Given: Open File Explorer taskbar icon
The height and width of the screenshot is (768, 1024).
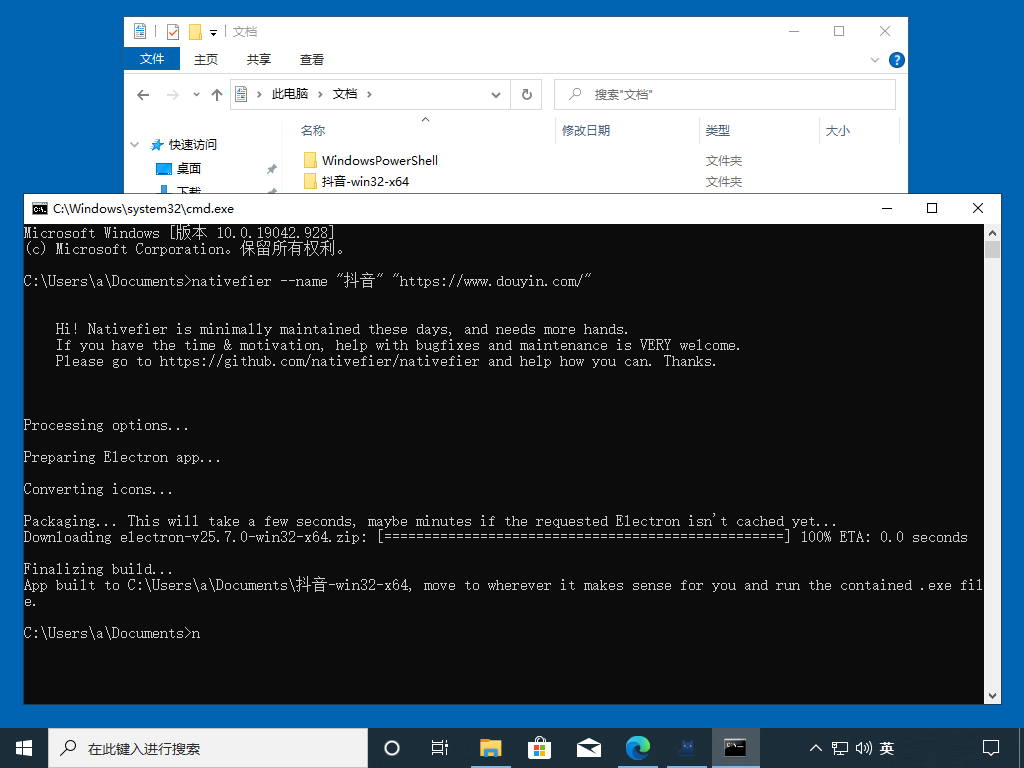Looking at the screenshot, I should point(490,748).
